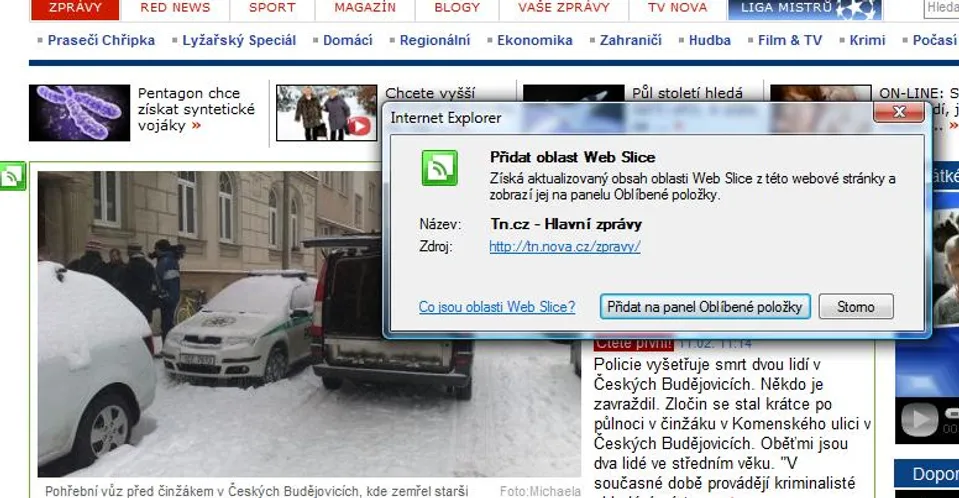
Task: Open the Domácí news section
Action: [347, 40]
